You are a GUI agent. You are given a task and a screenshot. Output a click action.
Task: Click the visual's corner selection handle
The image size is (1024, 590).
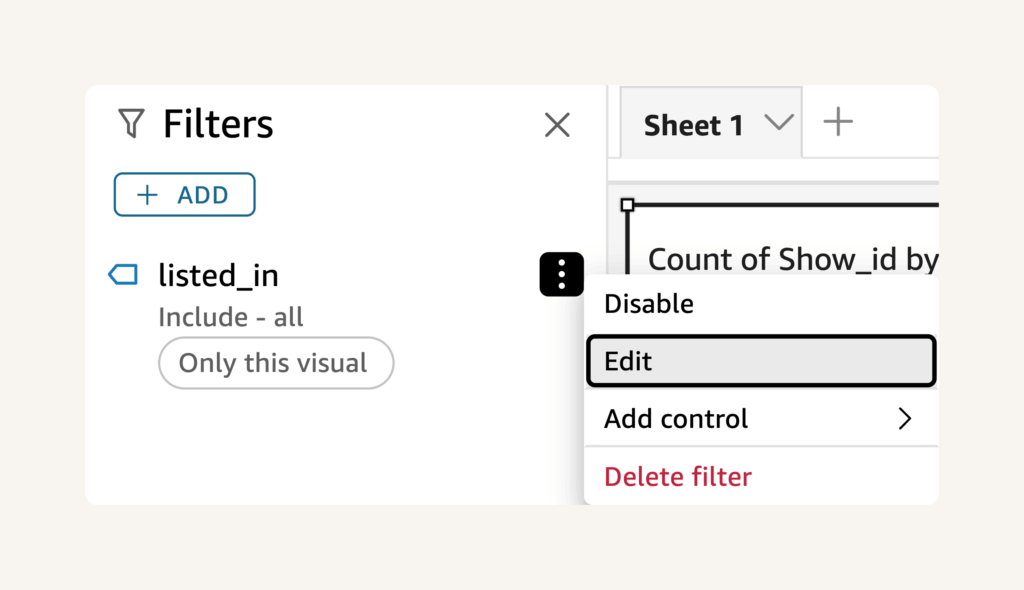628,205
